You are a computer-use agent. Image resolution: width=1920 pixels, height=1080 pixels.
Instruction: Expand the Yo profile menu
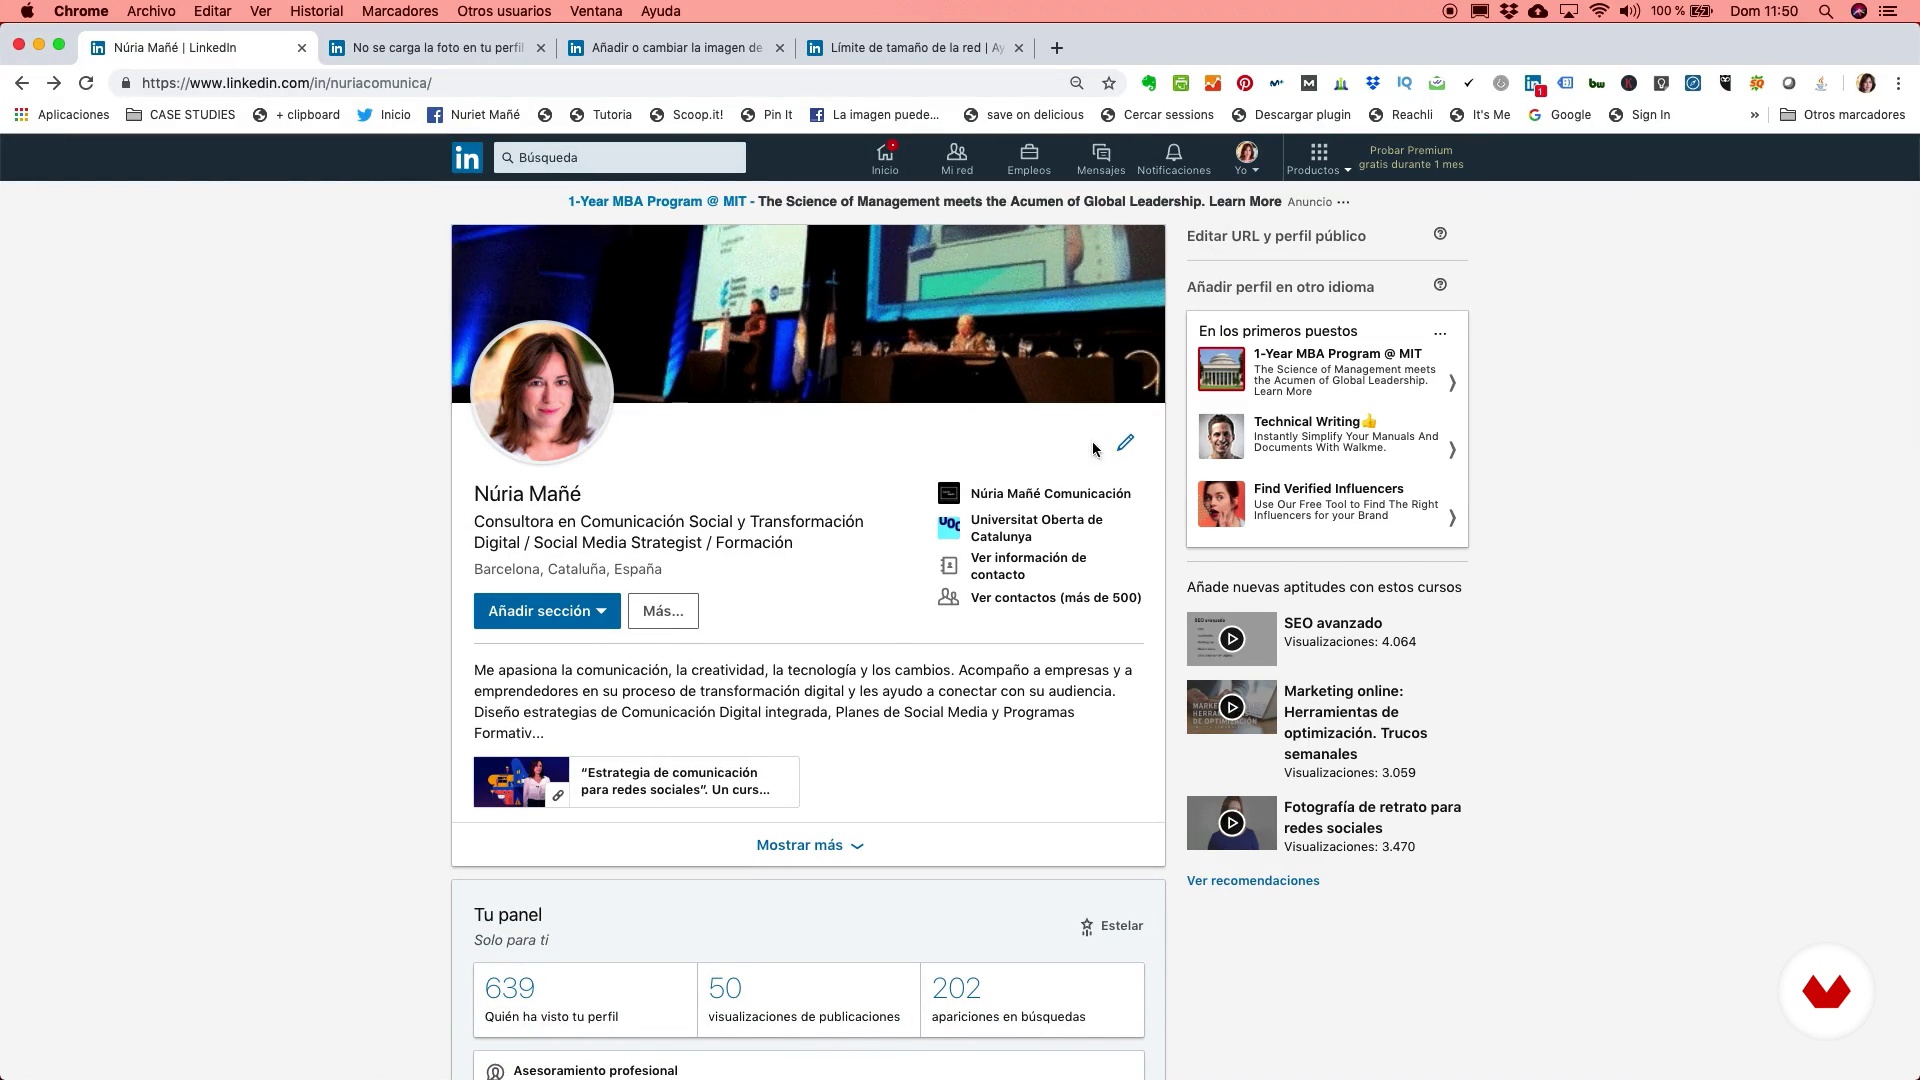pos(1246,158)
